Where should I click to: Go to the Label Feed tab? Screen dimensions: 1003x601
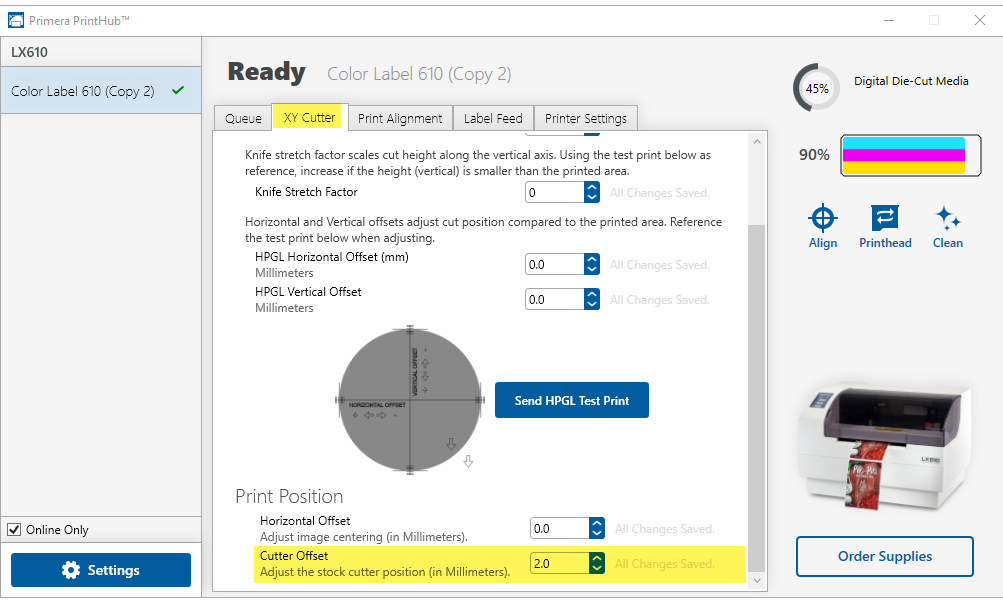click(x=493, y=118)
